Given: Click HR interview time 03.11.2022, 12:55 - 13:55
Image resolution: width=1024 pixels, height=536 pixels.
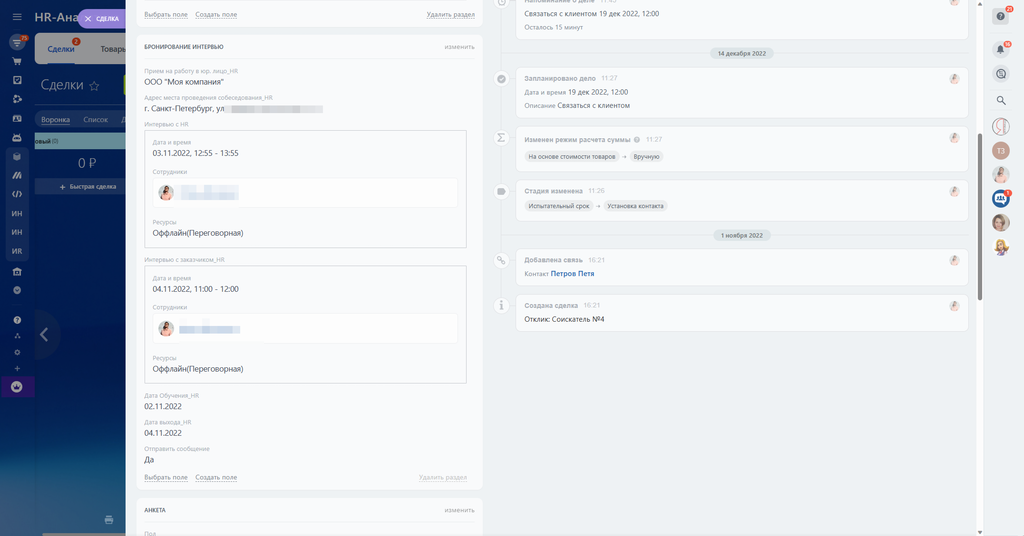Looking at the screenshot, I should tap(195, 153).
